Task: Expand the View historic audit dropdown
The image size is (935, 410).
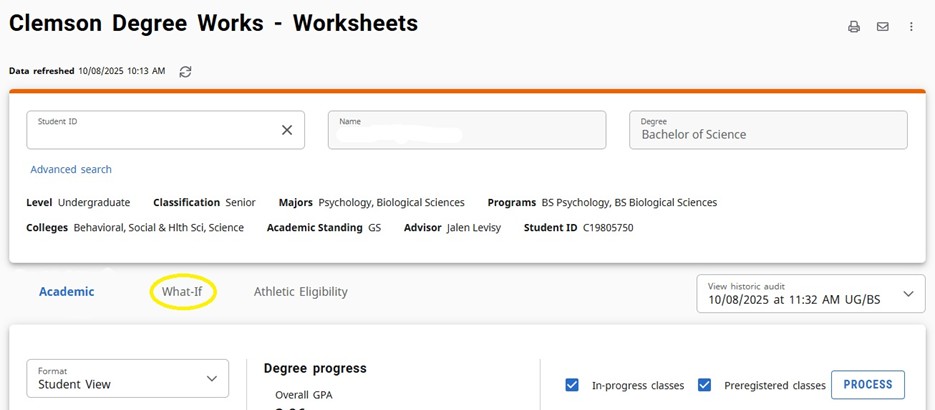Action: (x=810, y=293)
